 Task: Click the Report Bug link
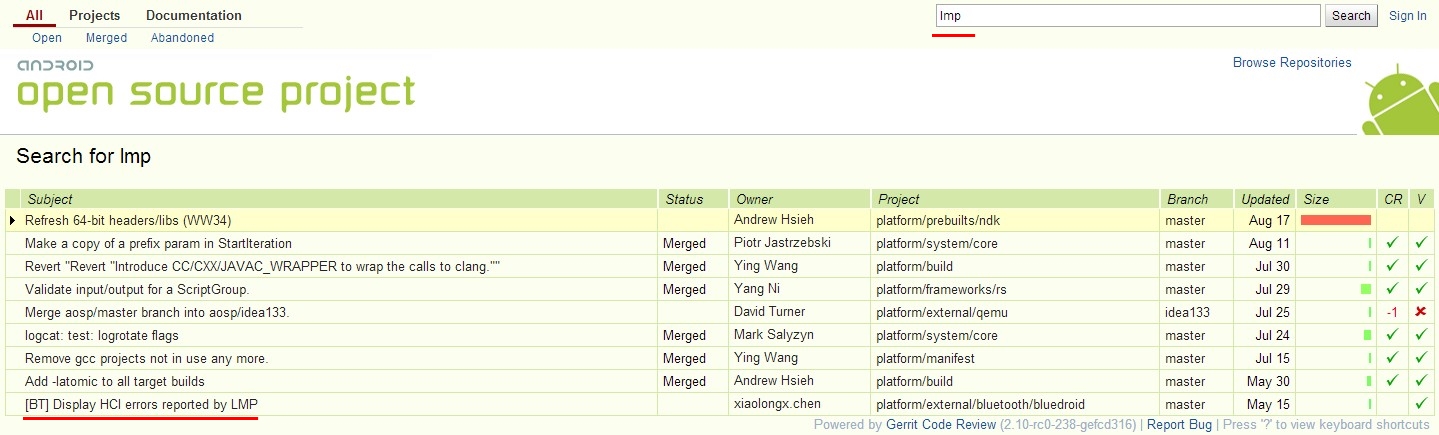(1179, 425)
